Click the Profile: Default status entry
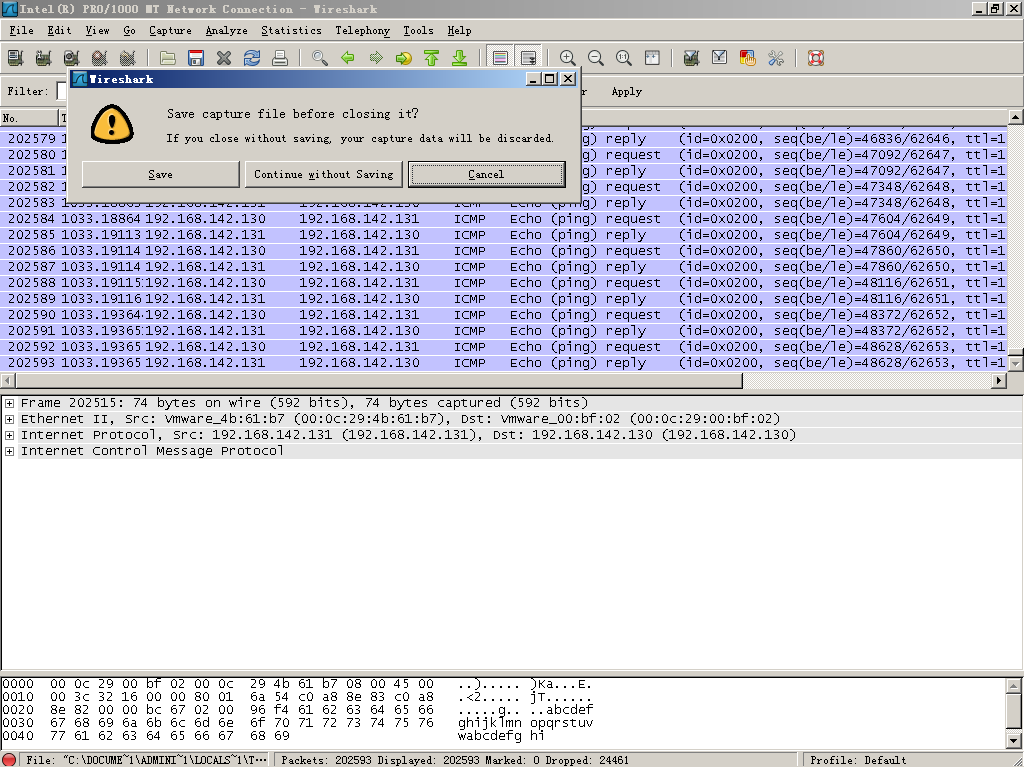The image size is (1024, 768). [858, 760]
